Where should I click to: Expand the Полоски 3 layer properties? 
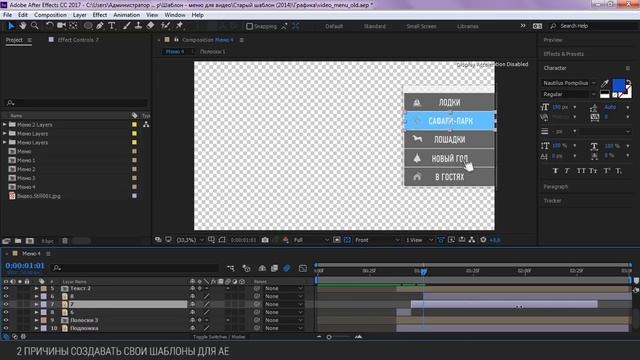[x=36, y=320]
